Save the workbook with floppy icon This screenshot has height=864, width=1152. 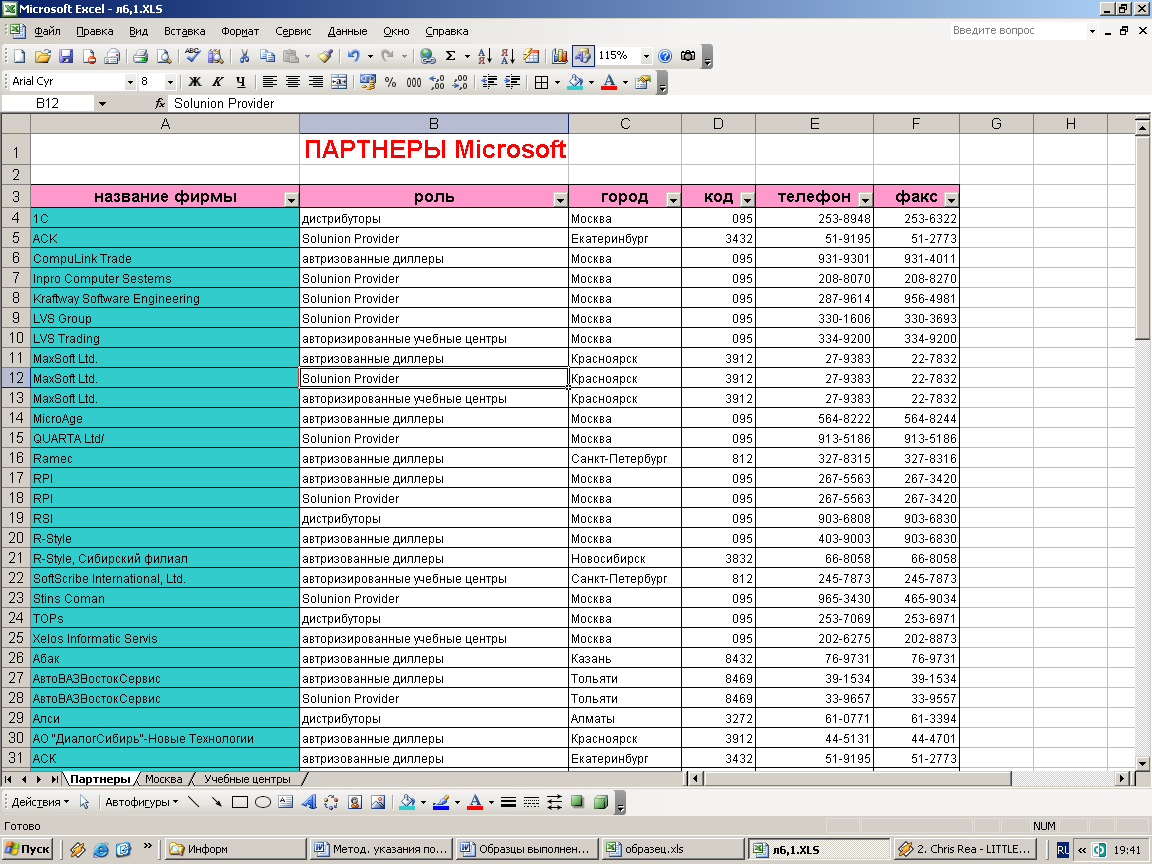[x=66, y=56]
